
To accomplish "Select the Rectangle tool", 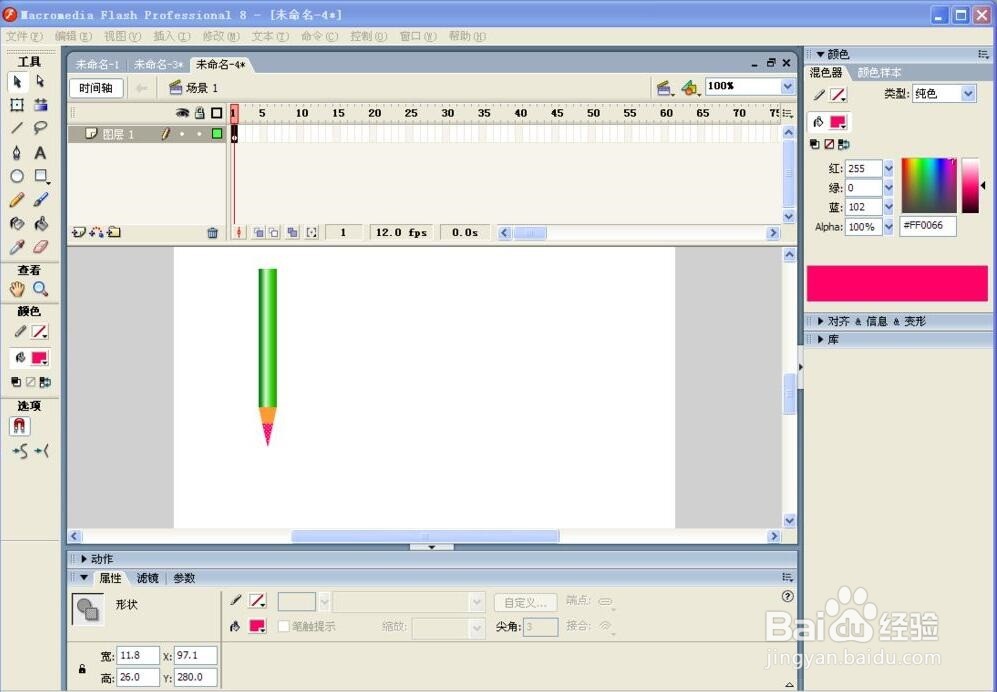I will [41, 176].
